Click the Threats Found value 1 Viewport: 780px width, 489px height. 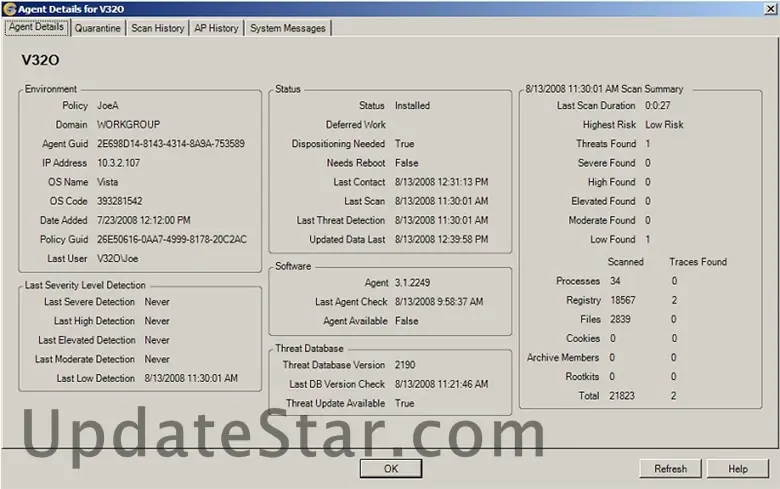pos(648,144)
